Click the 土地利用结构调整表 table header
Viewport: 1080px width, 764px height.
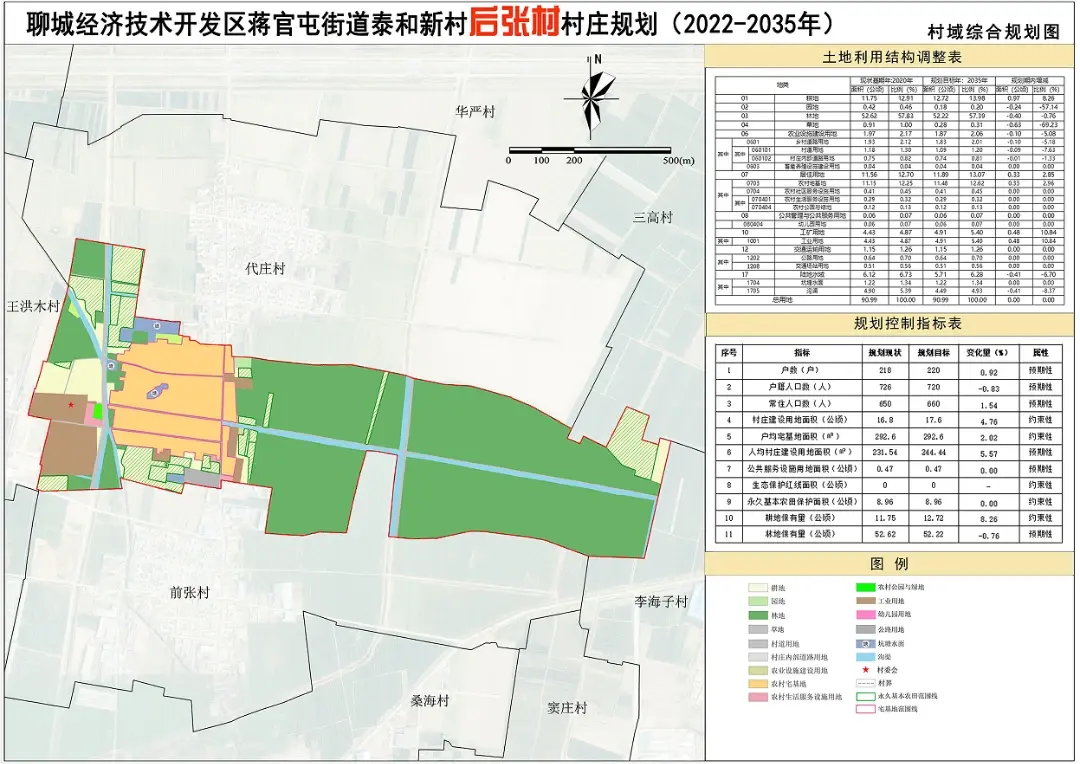[x=891, y=57]
